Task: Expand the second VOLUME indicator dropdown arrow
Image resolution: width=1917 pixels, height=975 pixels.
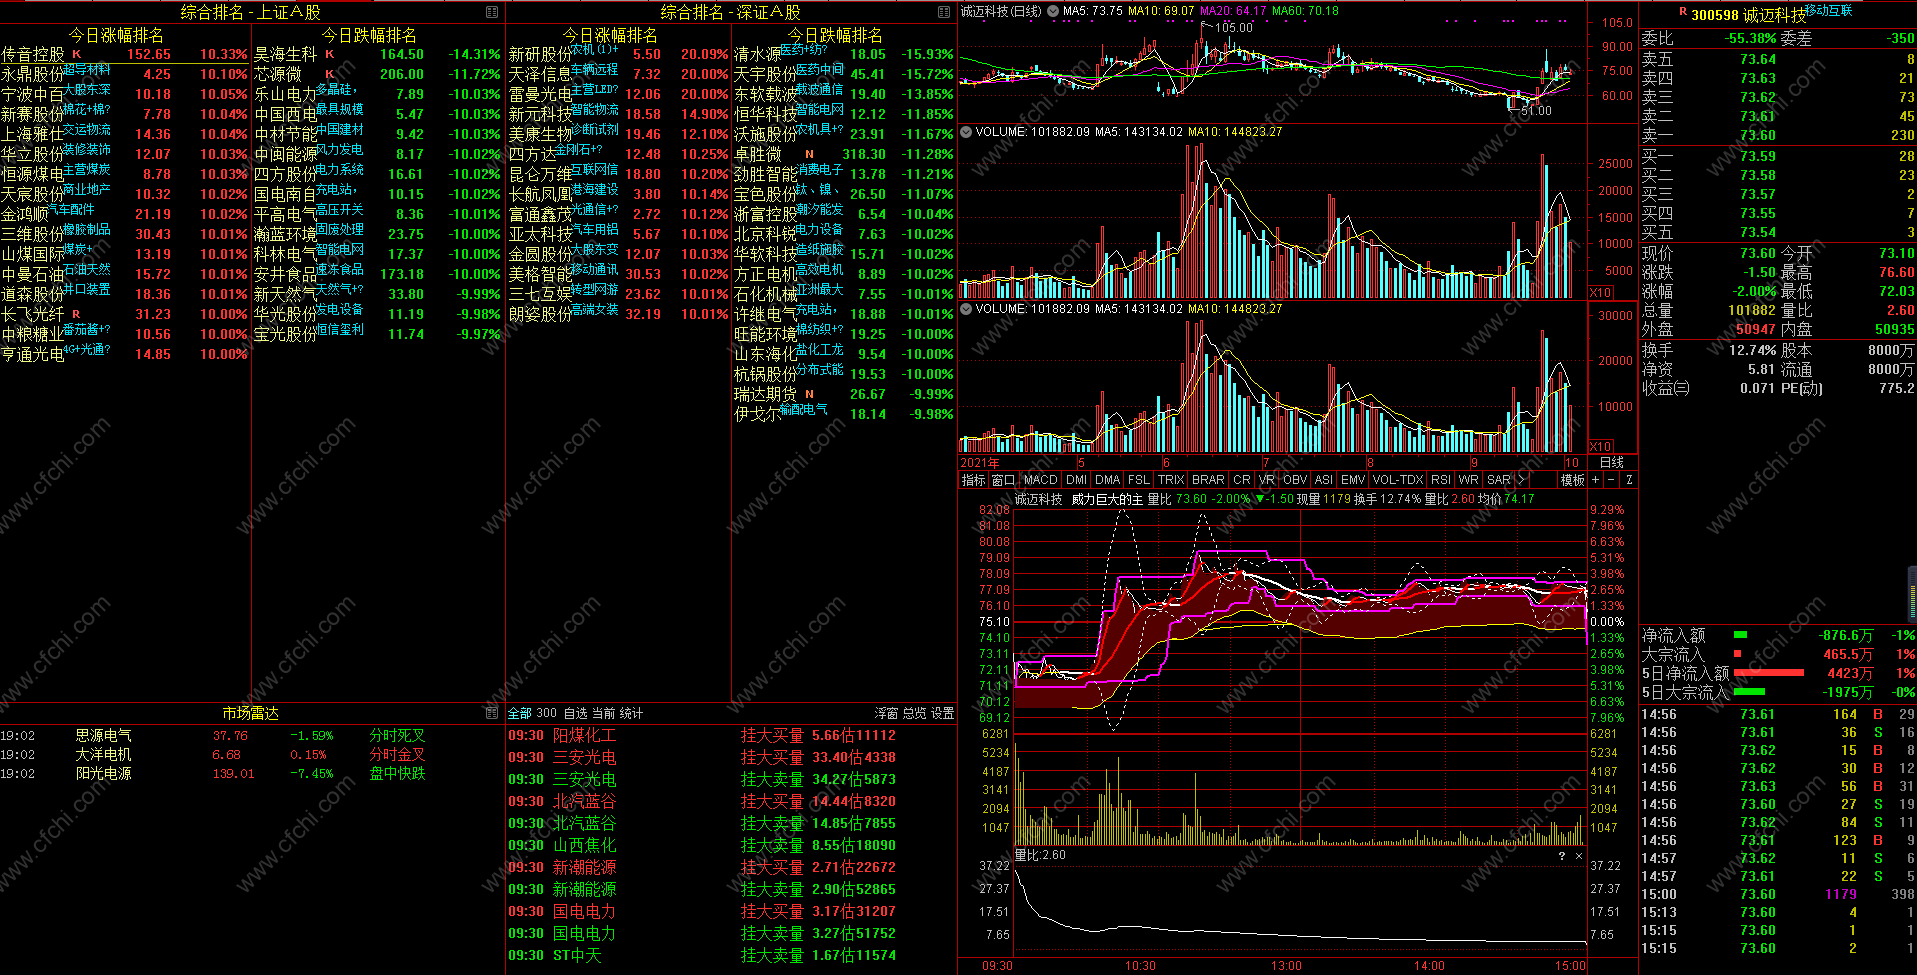Action: [x=967, y=309]
